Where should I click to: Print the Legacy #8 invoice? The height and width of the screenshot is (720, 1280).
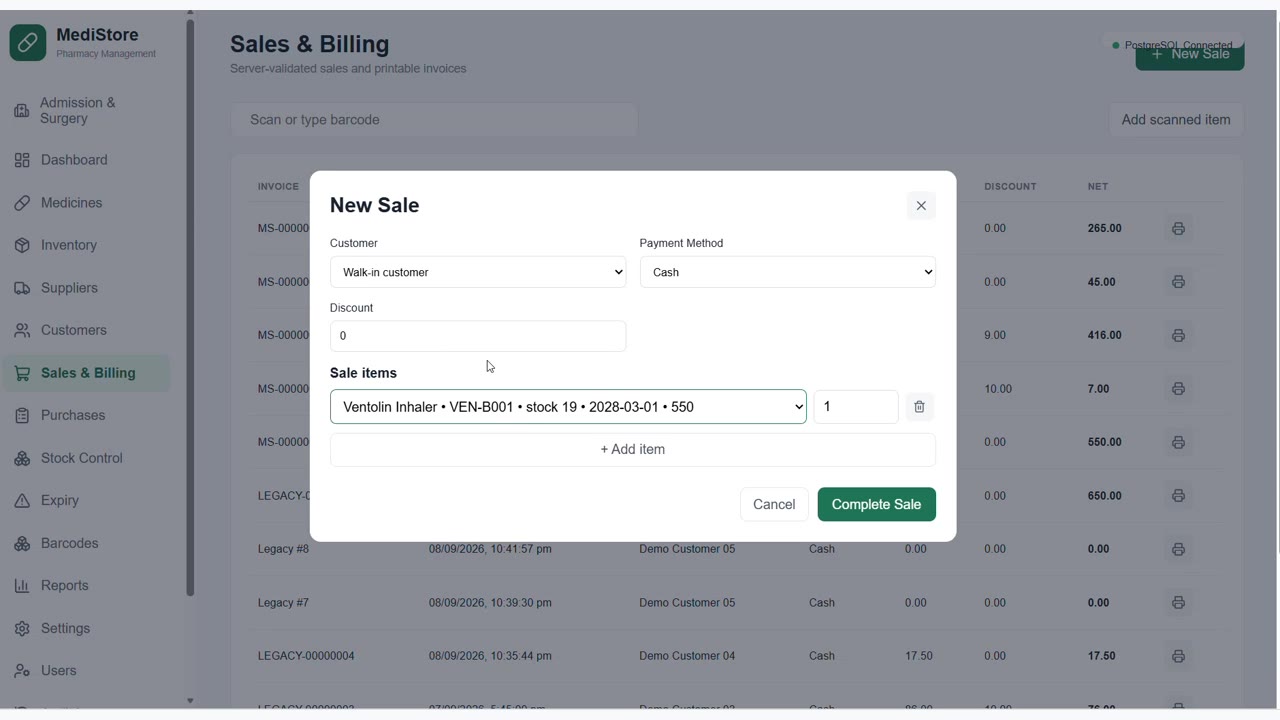(1178, 549)
